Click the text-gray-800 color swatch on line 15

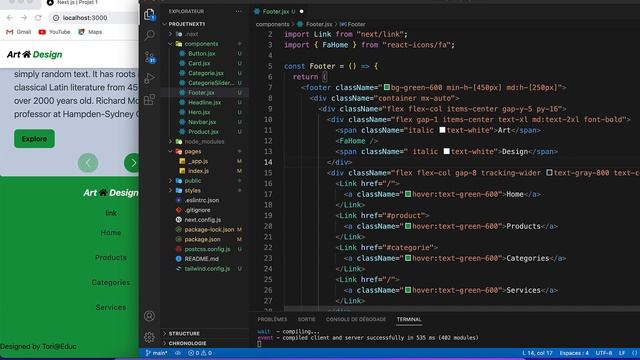549,173
